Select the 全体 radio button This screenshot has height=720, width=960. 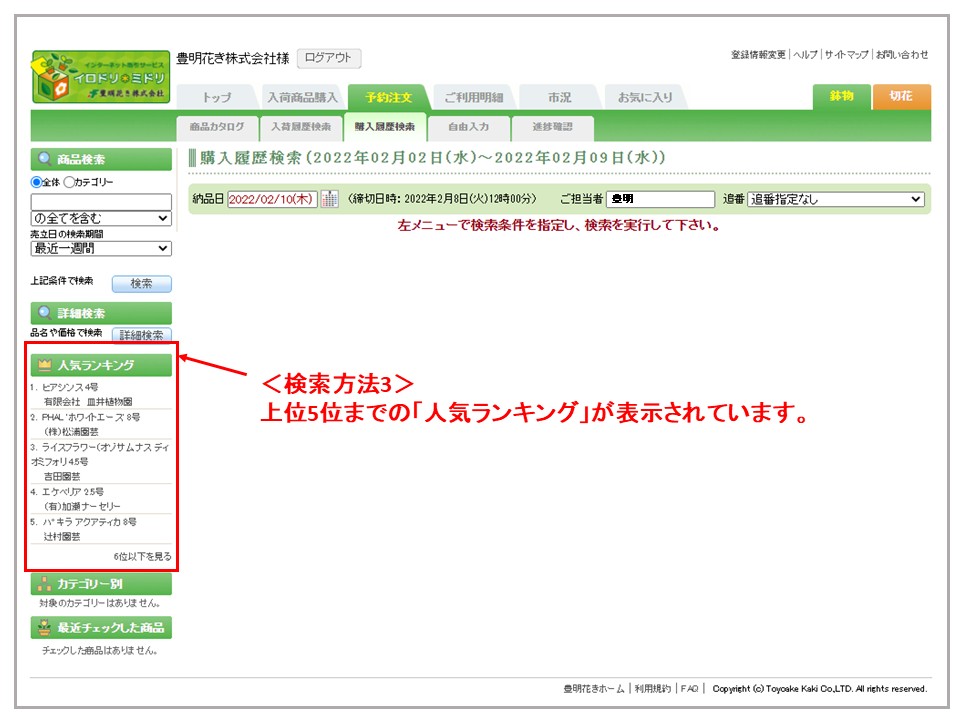coord(37,182)
